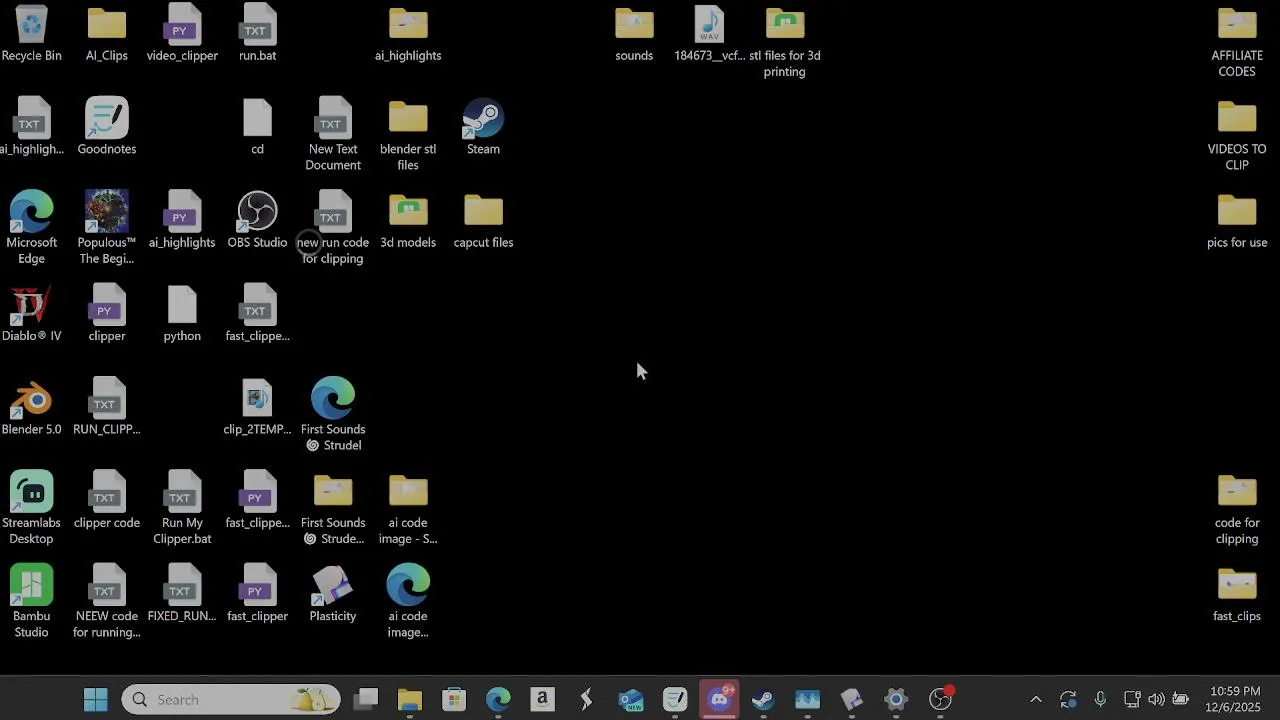
Task: Select the clipper code text file
Action: click(x=107, y=500)
